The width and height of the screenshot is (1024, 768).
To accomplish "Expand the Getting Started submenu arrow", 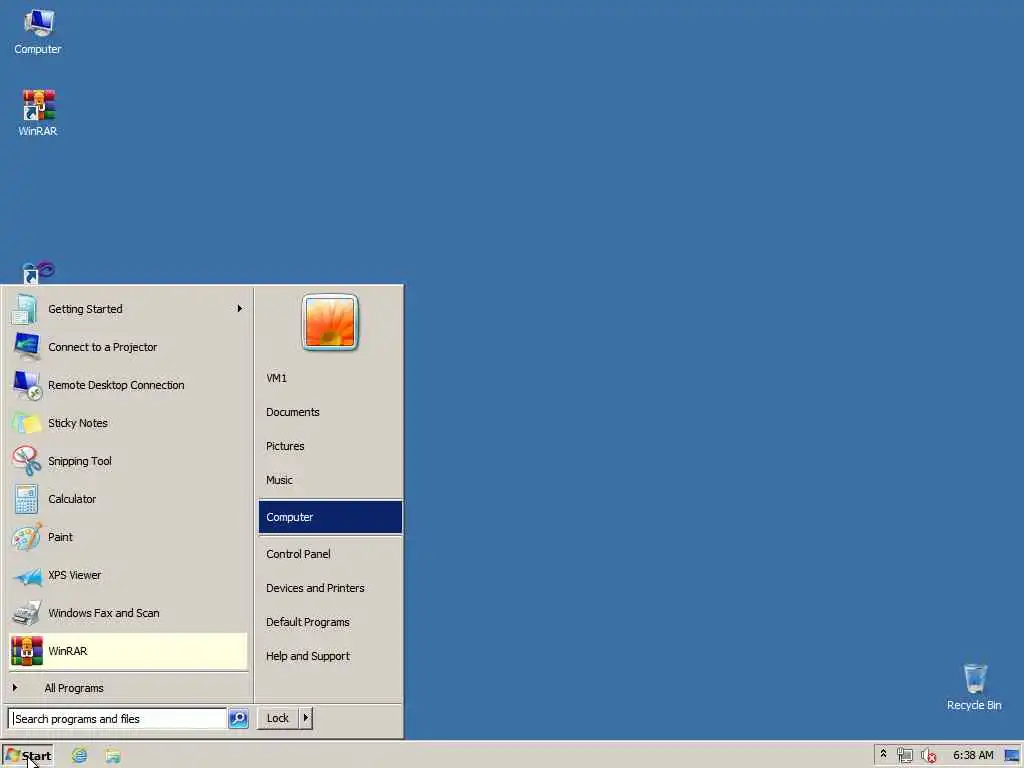I will pos(240,309).
